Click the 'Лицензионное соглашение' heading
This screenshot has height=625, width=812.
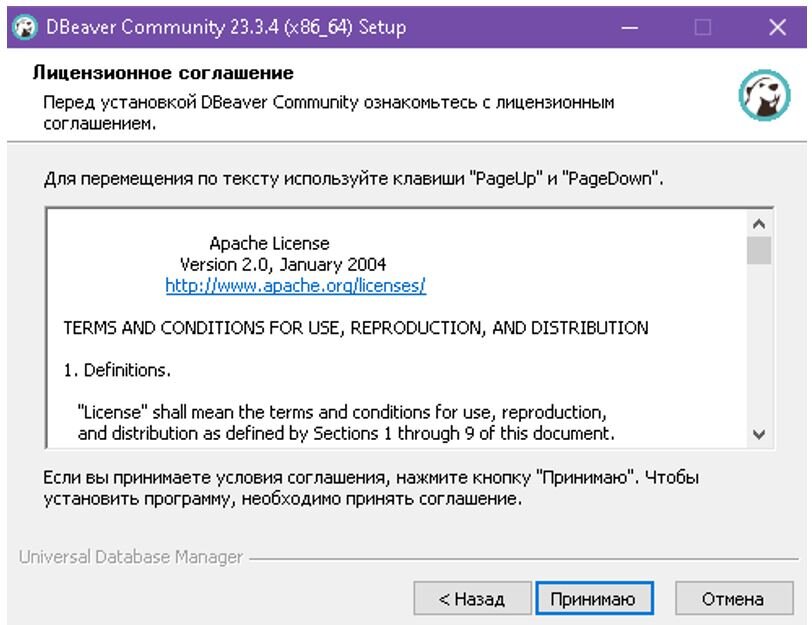coord(163,73)
